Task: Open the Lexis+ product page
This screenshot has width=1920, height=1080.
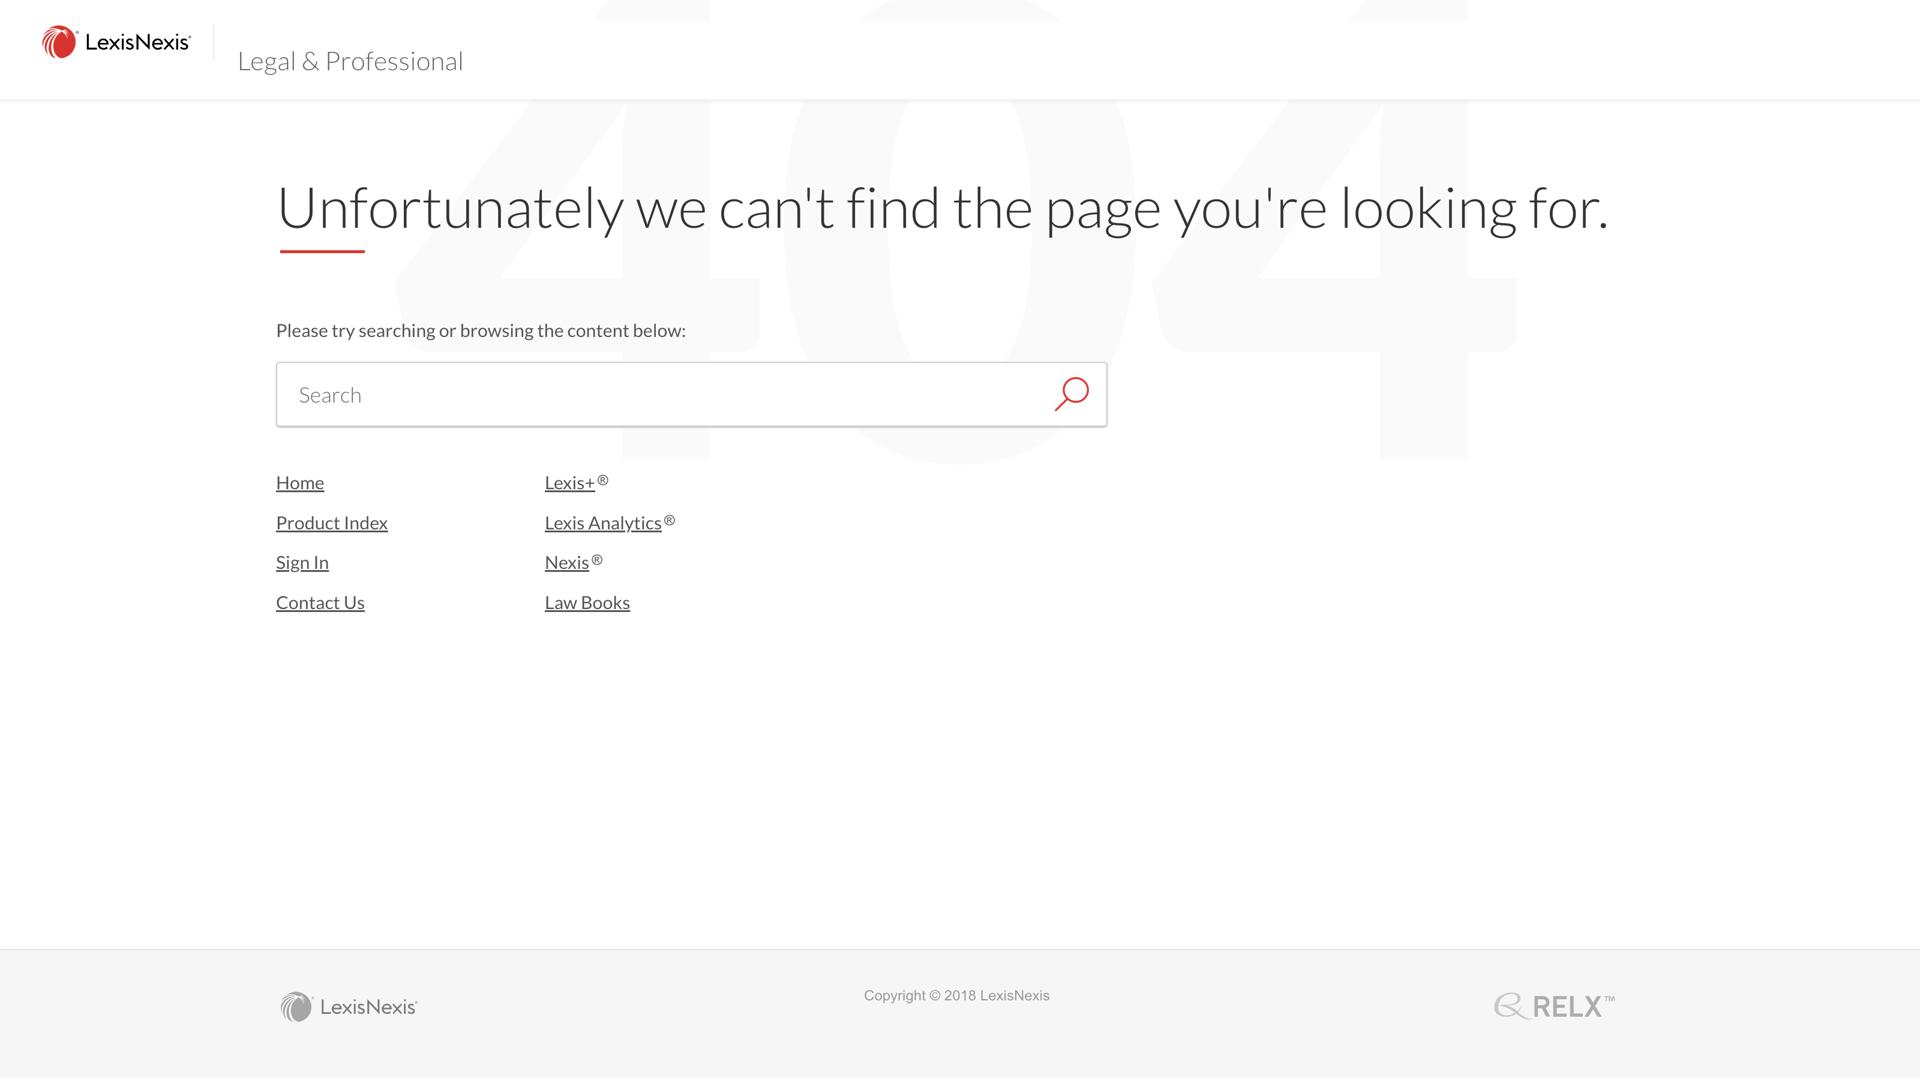Action: point(570,483)
